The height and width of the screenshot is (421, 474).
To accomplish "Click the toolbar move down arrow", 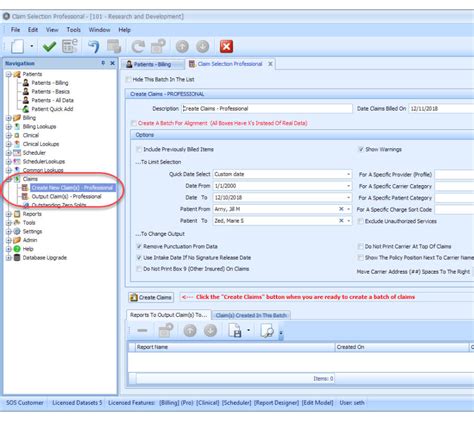I will click(x=202, y=46).
